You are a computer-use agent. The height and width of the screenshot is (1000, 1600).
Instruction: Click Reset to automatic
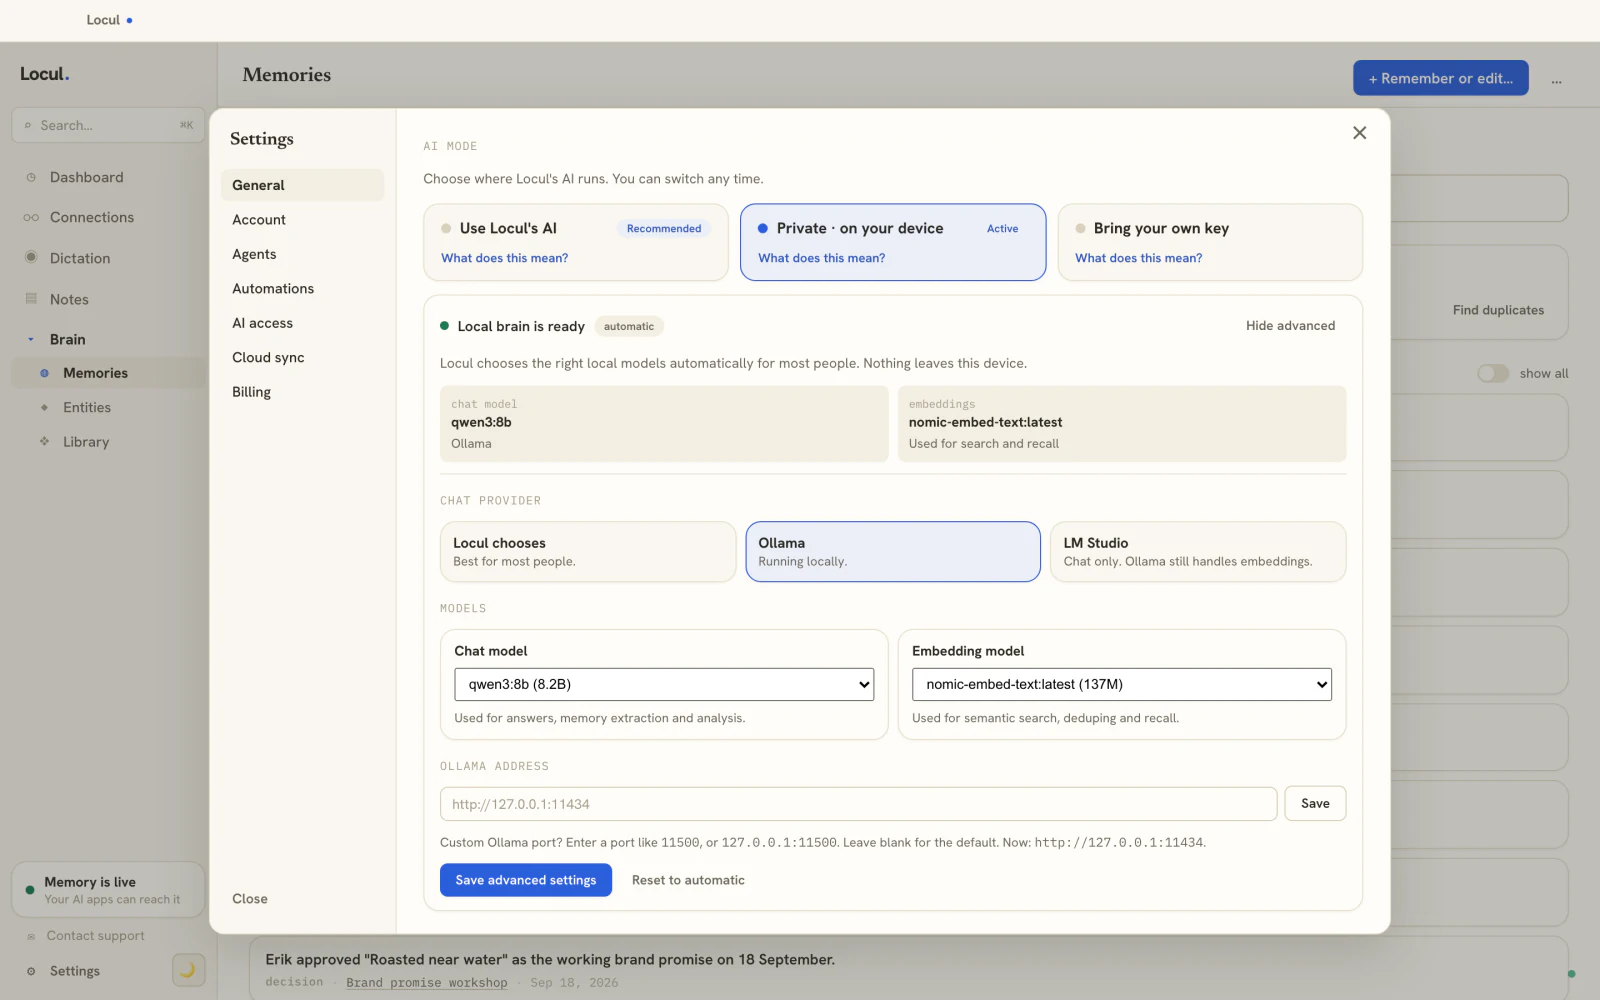(688, 880)
